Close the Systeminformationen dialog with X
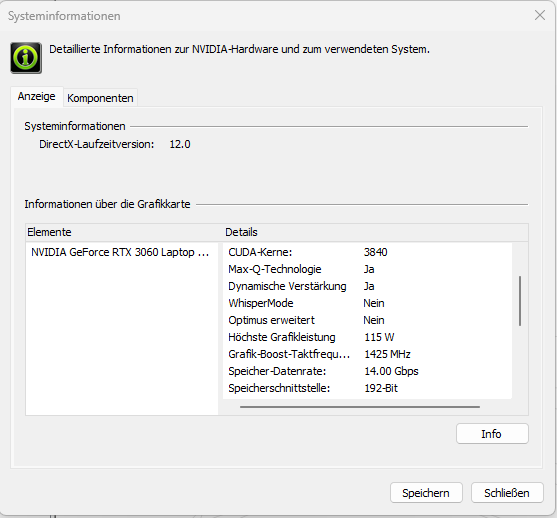 point(540,15)
